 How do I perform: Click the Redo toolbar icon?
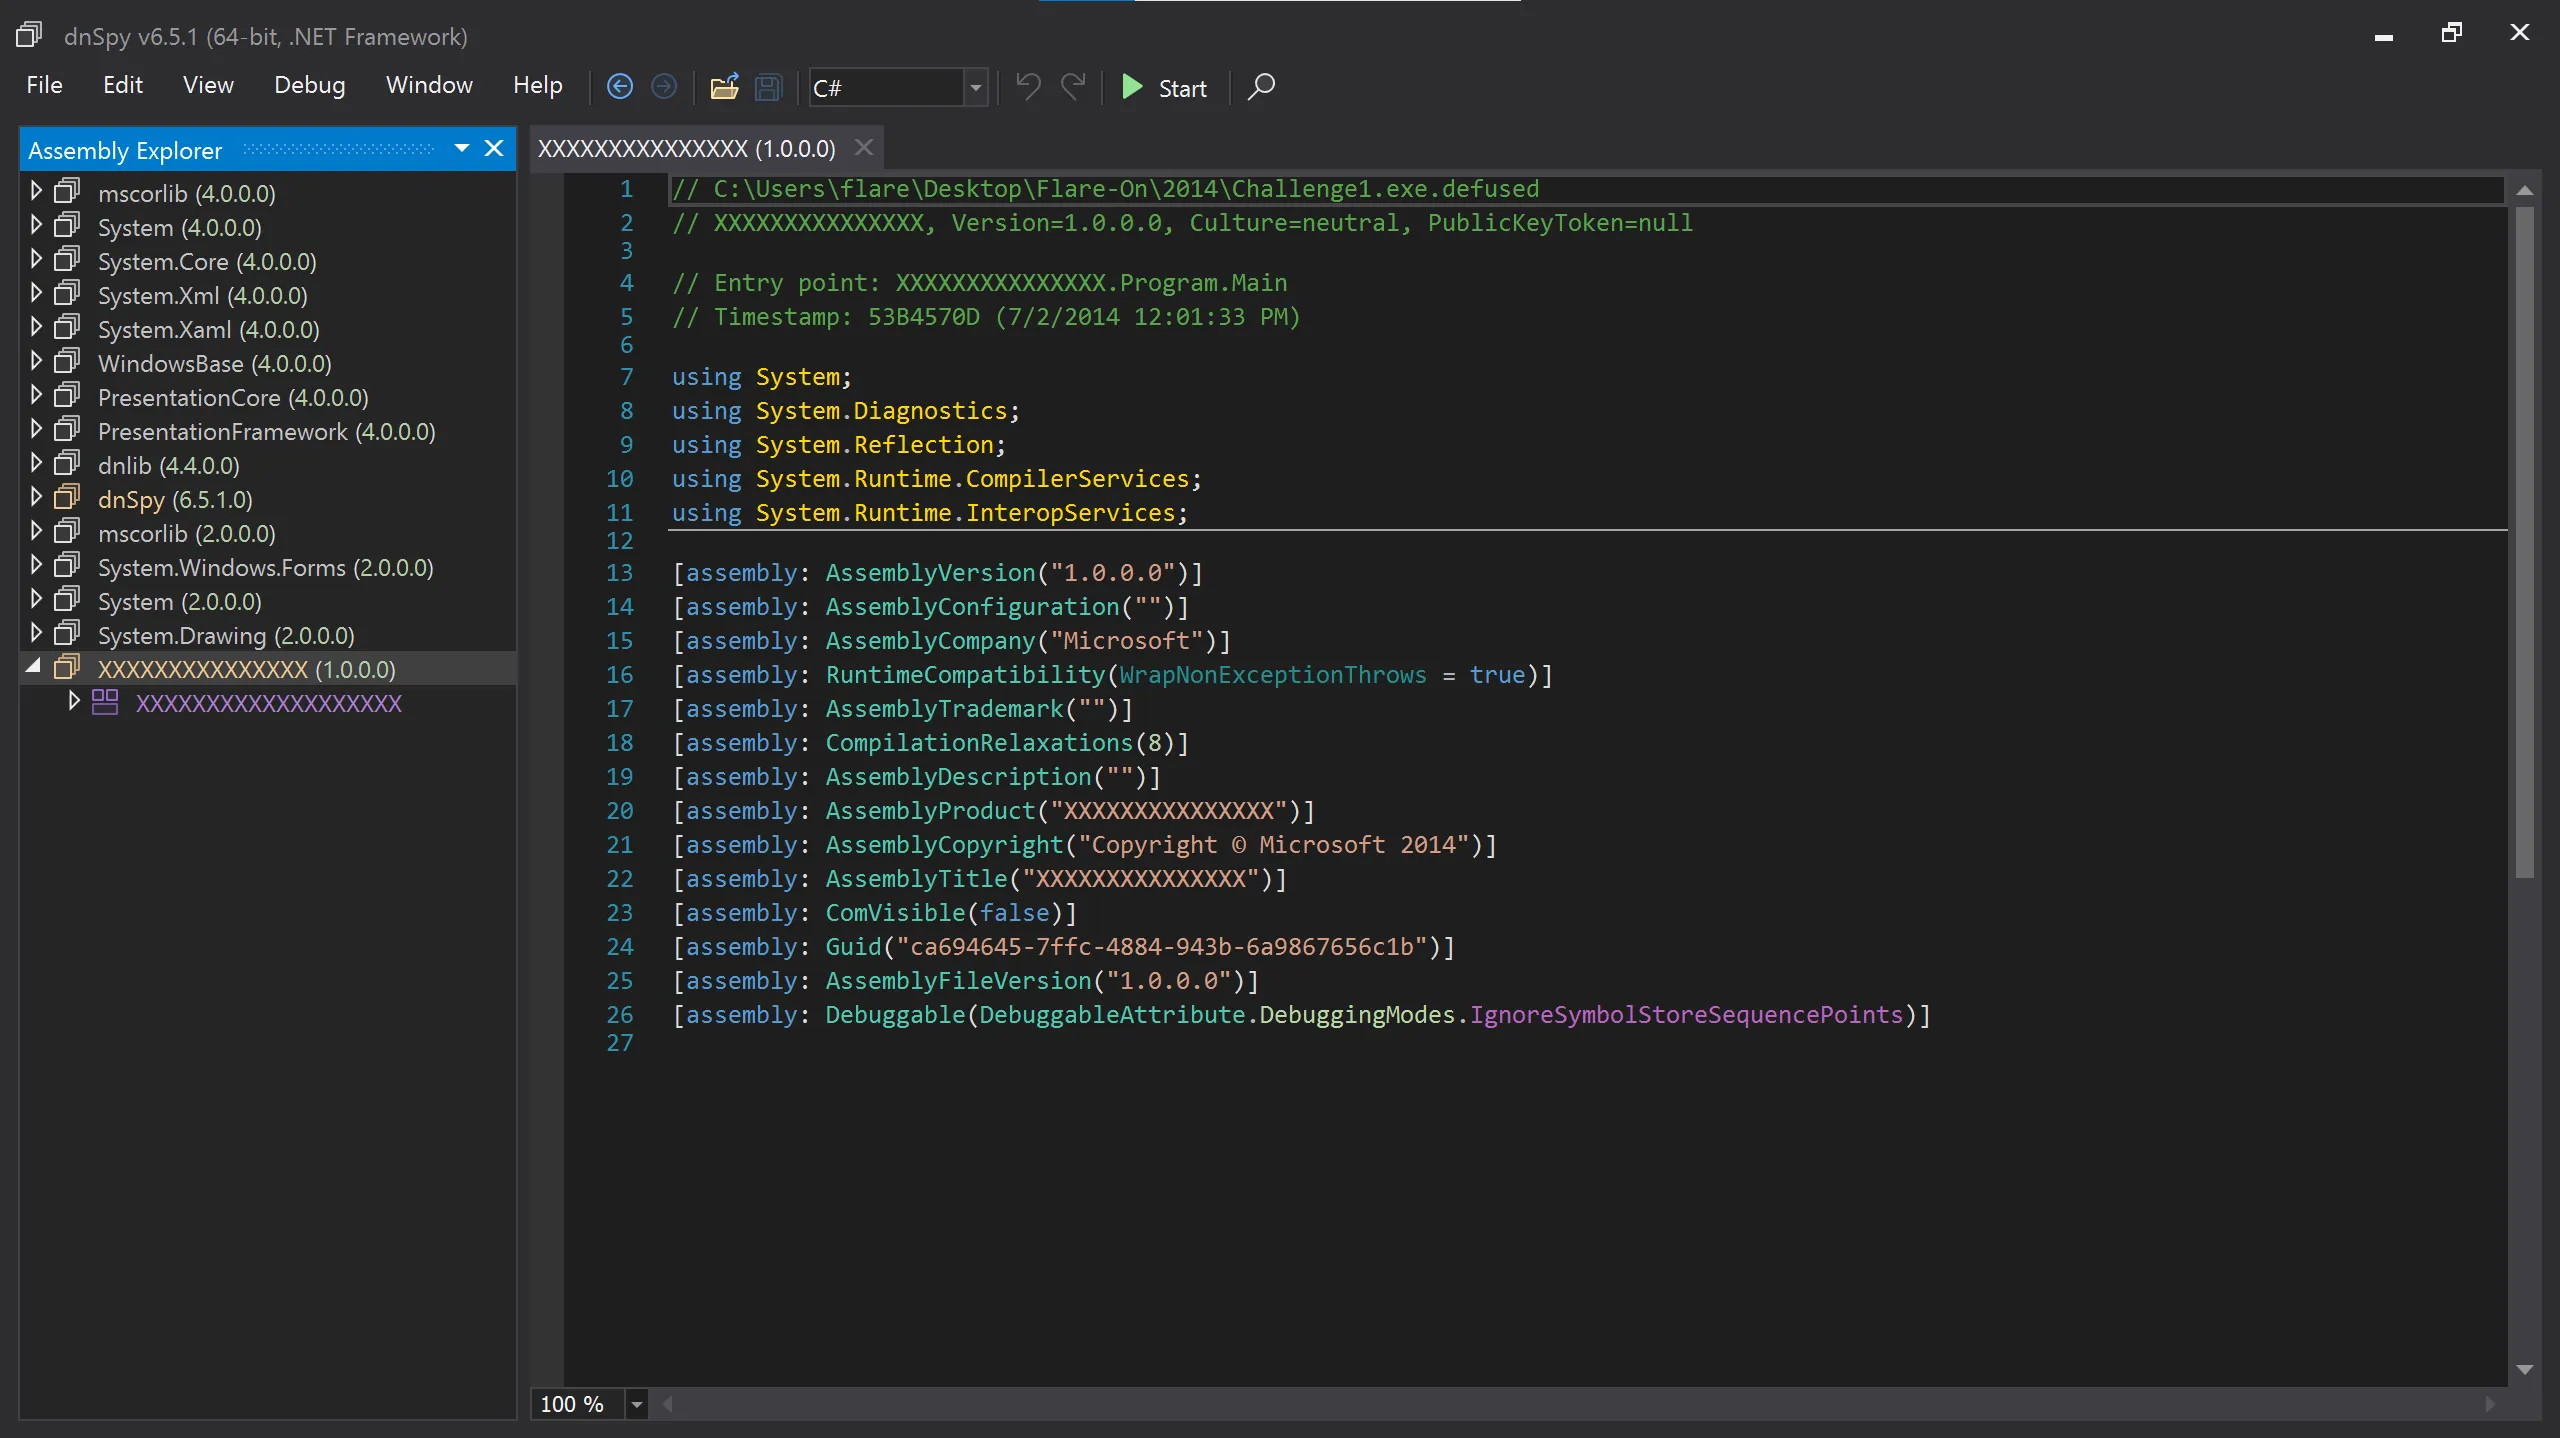pyautogui.click(x=1073, y=87)
